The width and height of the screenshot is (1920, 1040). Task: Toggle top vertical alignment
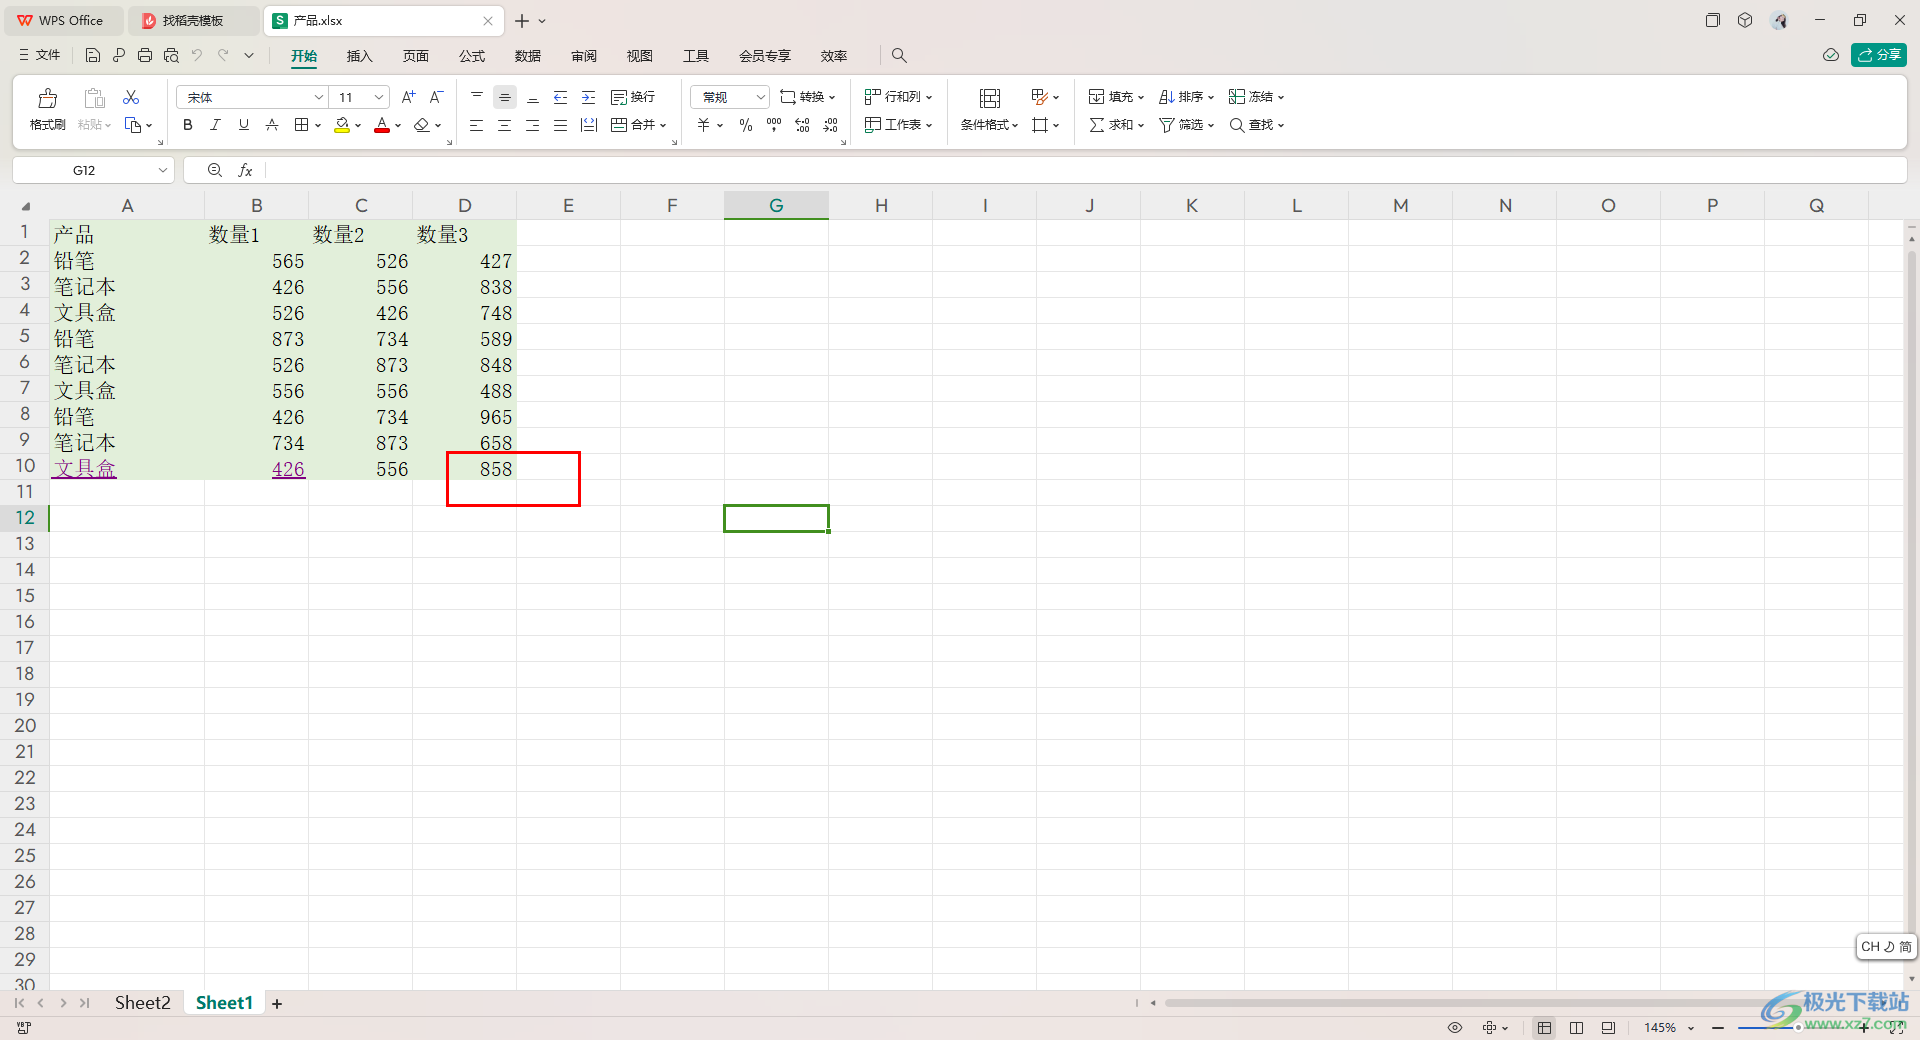tap(477, 97)
